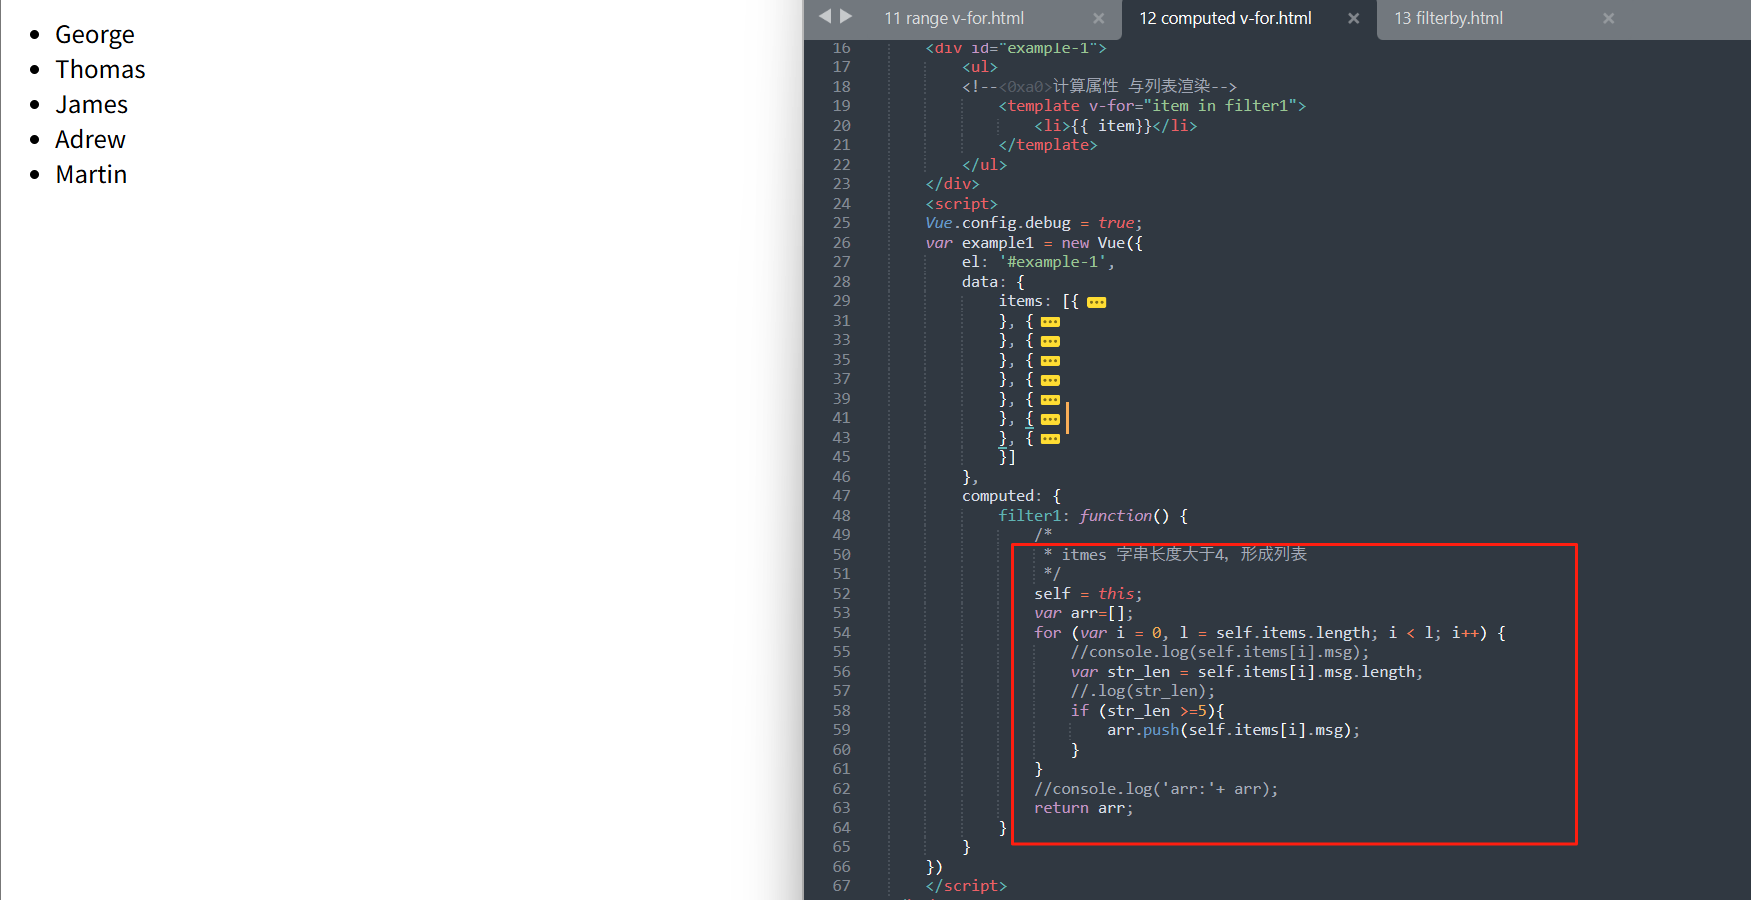This screenshot has height=900, width=1751.
Task: Click the "el: '#example-1'," line
Action: (x=1038, y=262)
